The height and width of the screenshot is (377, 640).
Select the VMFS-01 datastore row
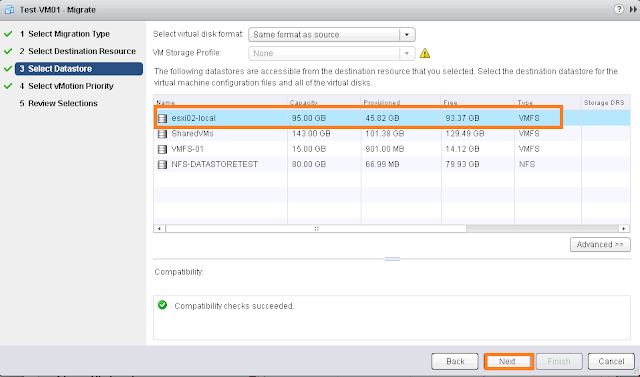pyautogui.click(x=392, y=149)
